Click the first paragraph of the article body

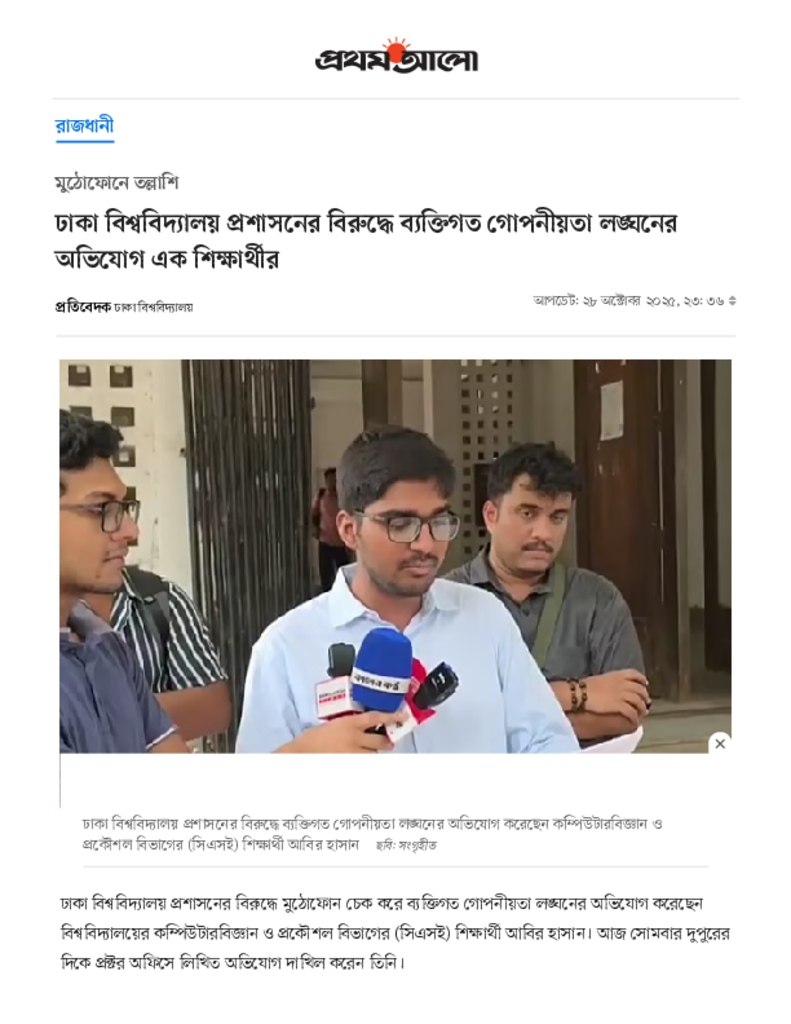(x=395, y=933)
